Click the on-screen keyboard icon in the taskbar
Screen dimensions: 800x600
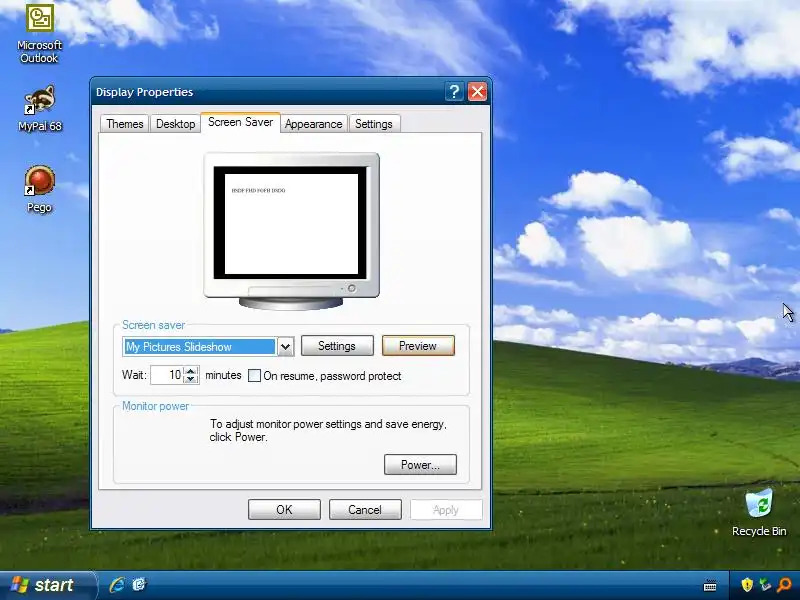point(710,586)
